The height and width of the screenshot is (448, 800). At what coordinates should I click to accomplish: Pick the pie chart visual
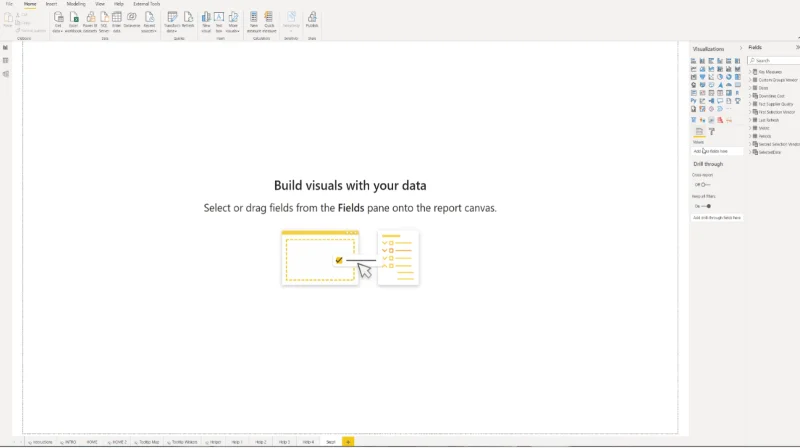pyautogui.click(x=720, y=77)
